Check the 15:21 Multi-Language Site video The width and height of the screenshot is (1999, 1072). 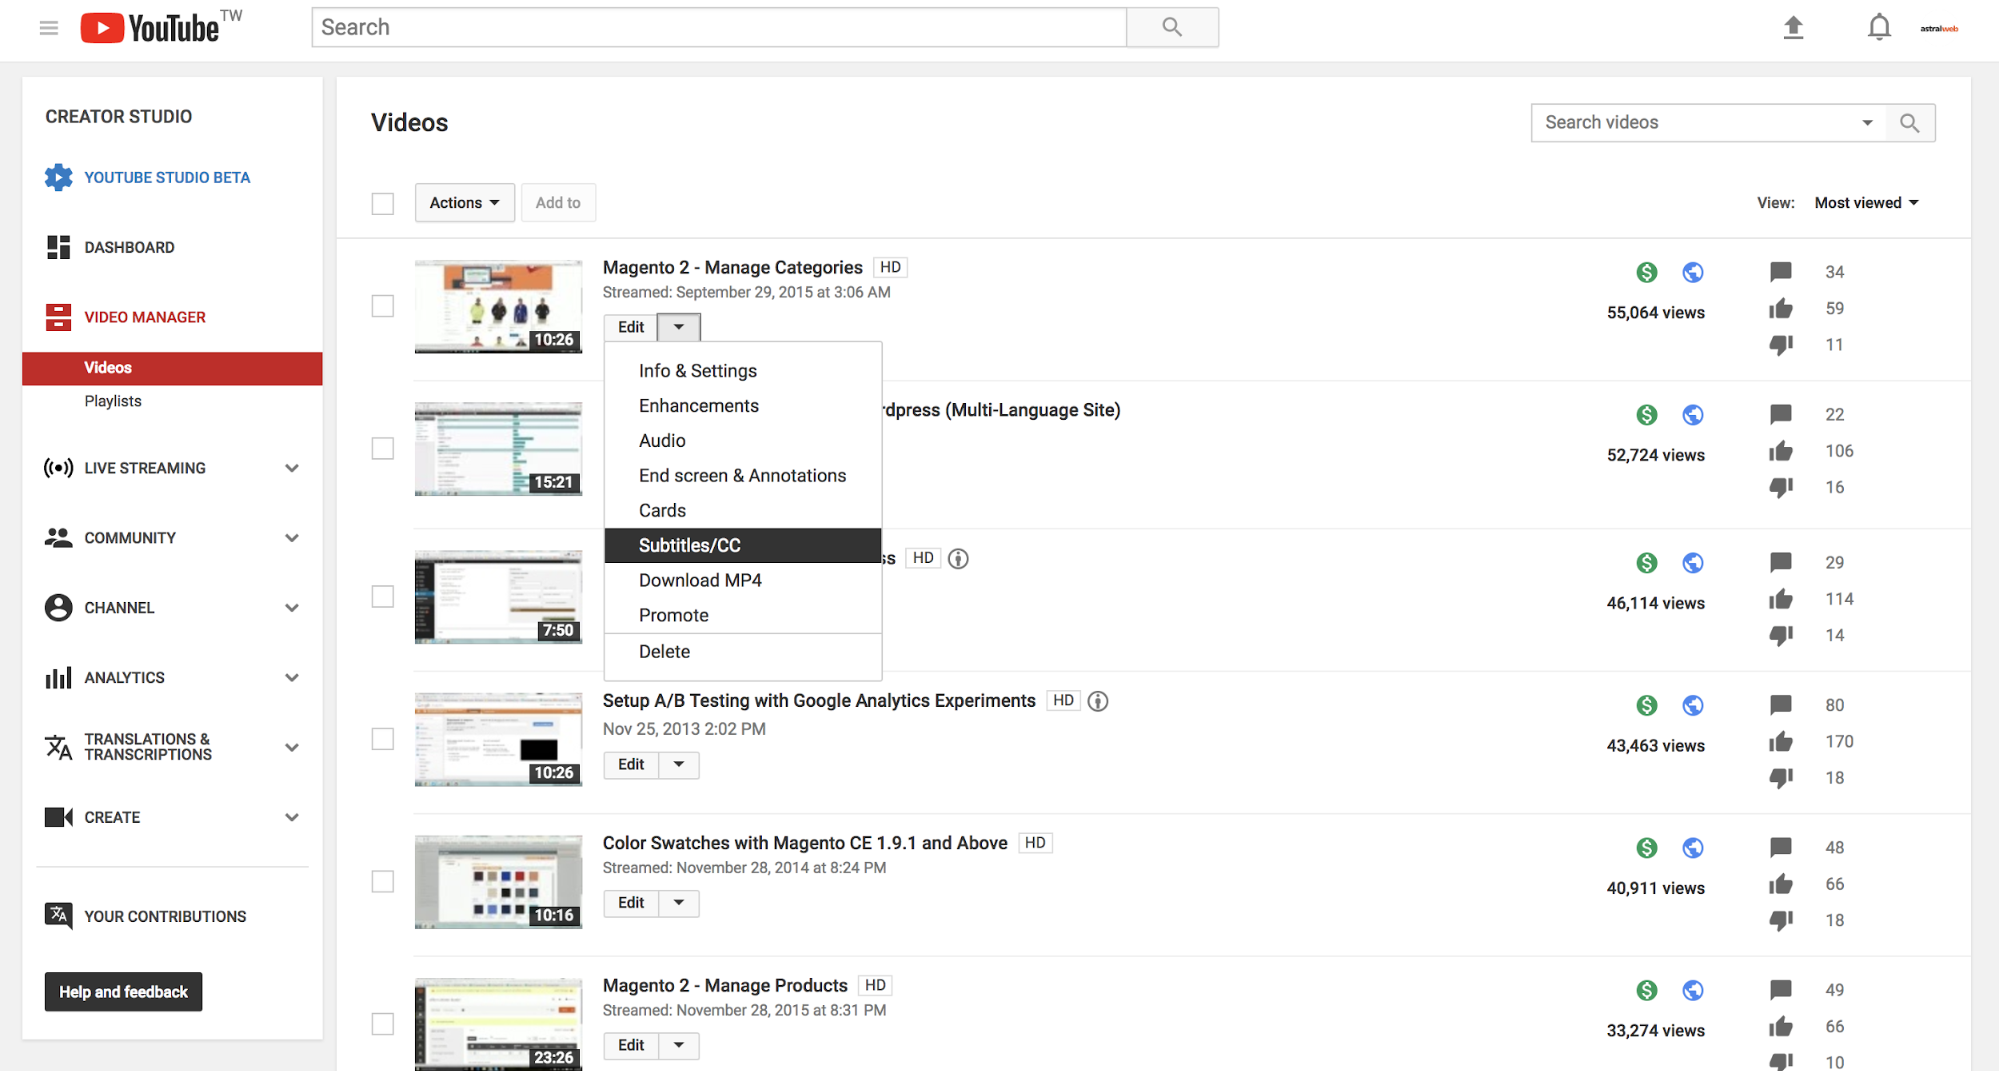[382, 448]
